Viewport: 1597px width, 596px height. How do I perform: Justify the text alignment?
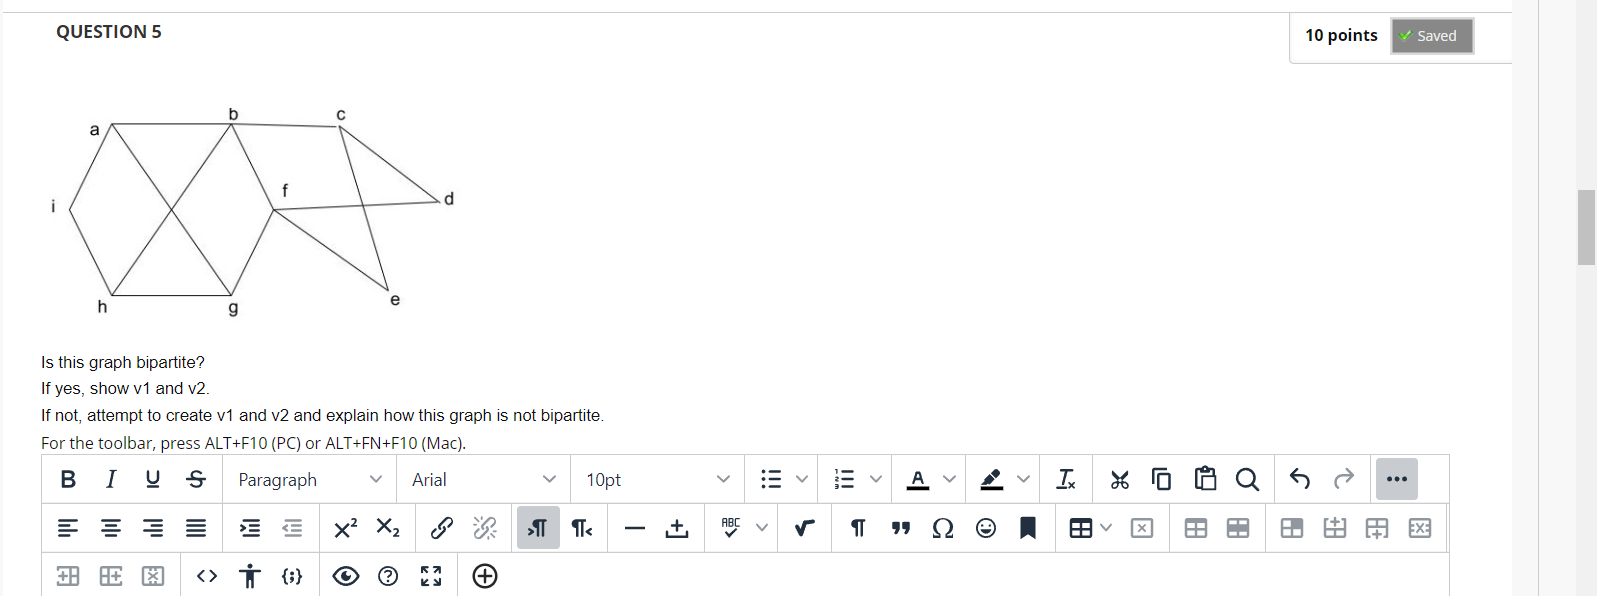coord(196,528)
